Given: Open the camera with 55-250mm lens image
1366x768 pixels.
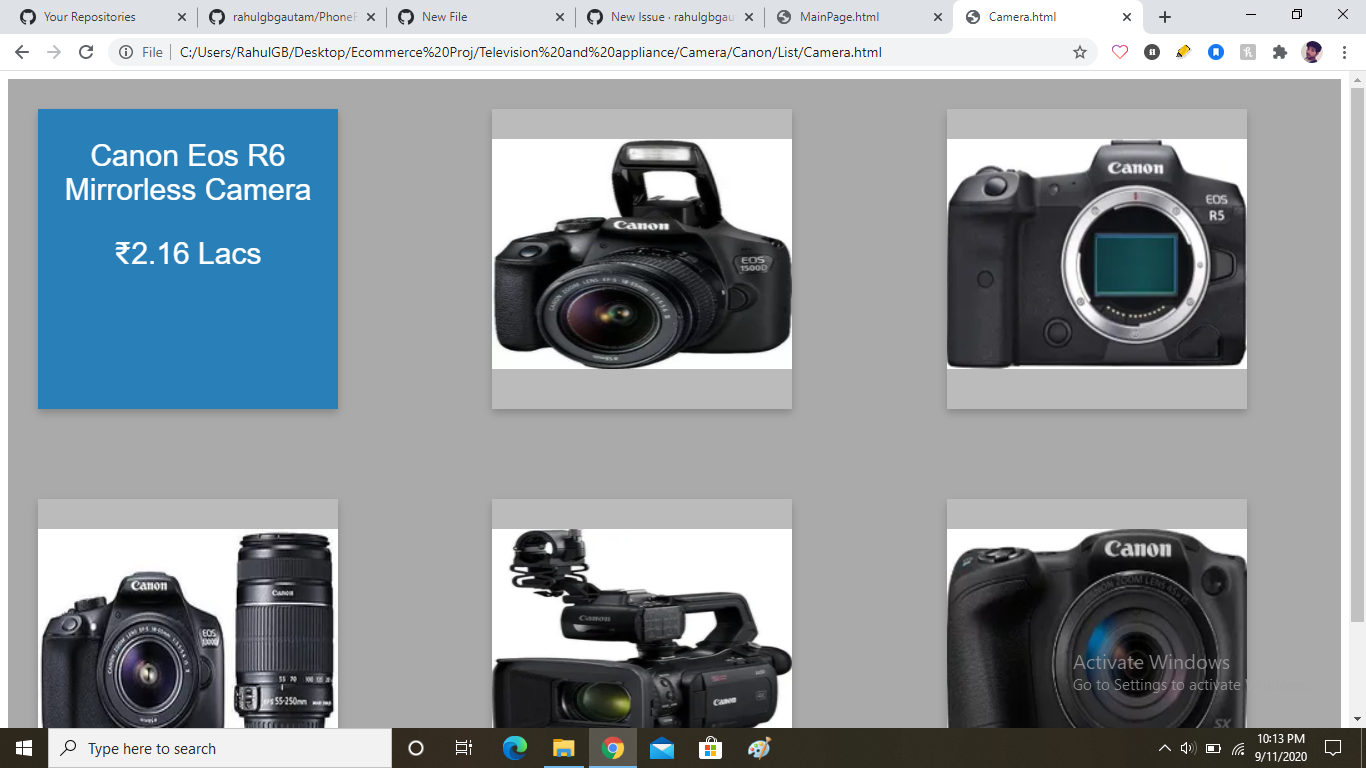Looking at the screenshot, I should 188,628.
